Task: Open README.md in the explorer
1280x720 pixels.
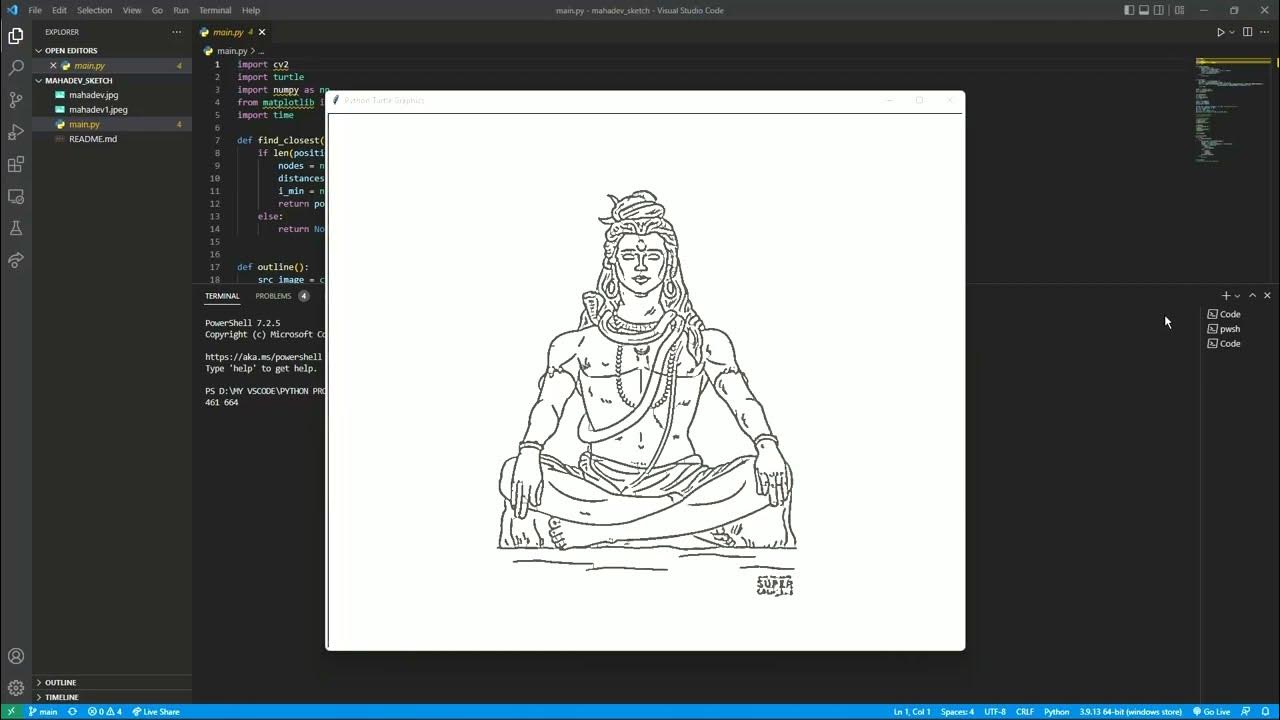Action: (x=93, y=139)
